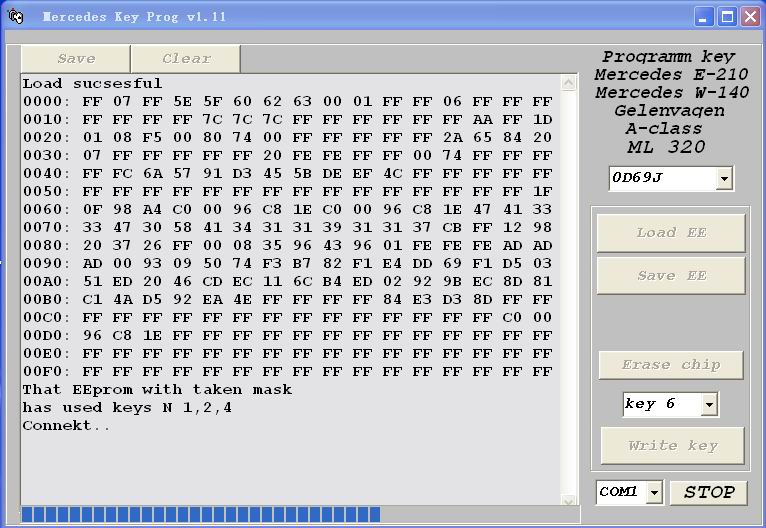Click the address label 00B0:
The height and width of the screenshot is (528, 766).
tap(46, 299)
